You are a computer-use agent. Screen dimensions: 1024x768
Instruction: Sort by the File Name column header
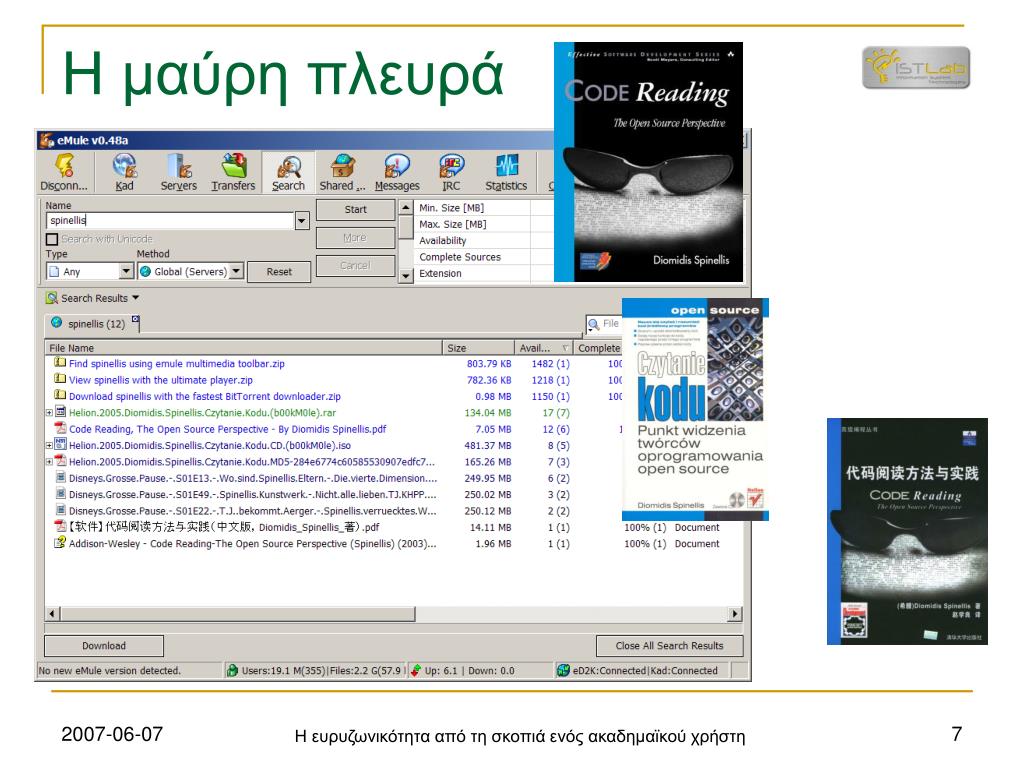[243, 347]
